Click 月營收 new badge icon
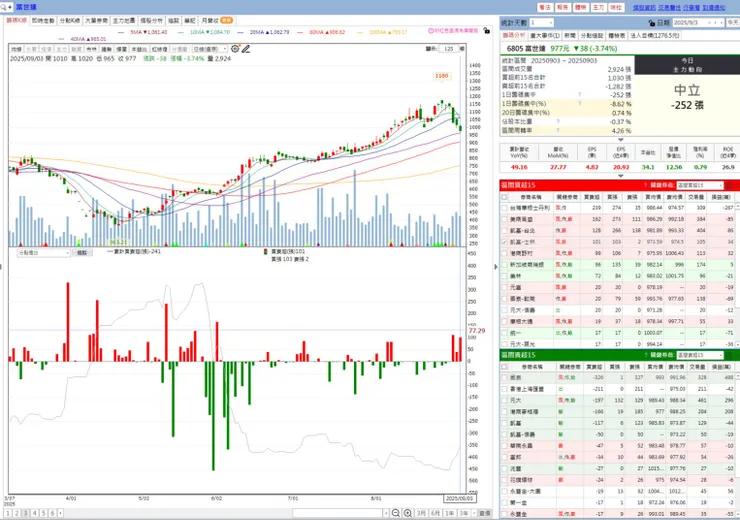 pyautogui.click(x=227, y=20)
